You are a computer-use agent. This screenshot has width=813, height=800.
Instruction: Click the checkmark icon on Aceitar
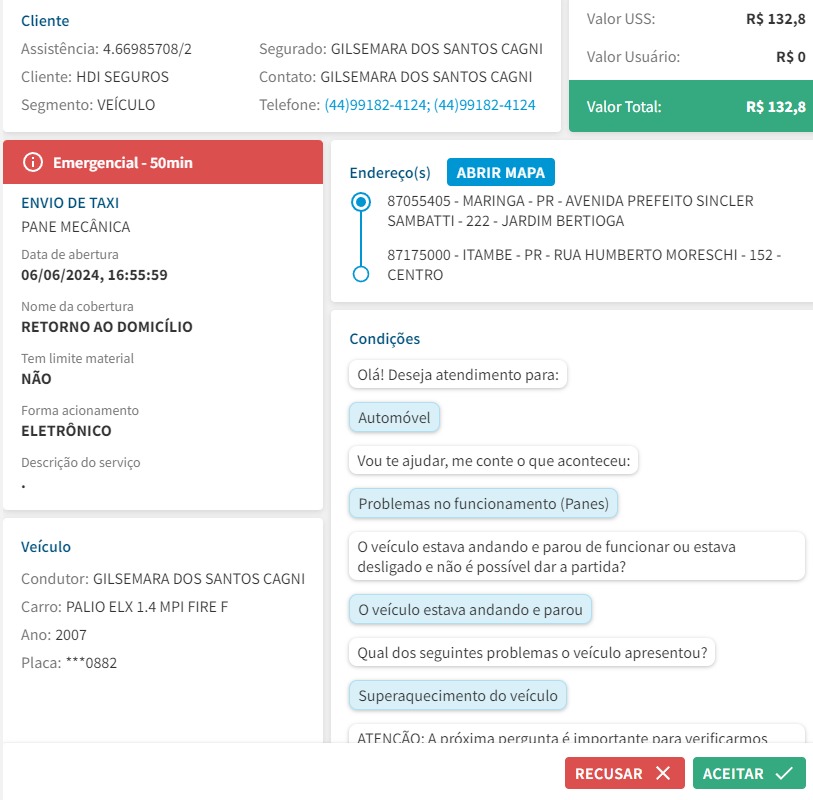point(783,773)
